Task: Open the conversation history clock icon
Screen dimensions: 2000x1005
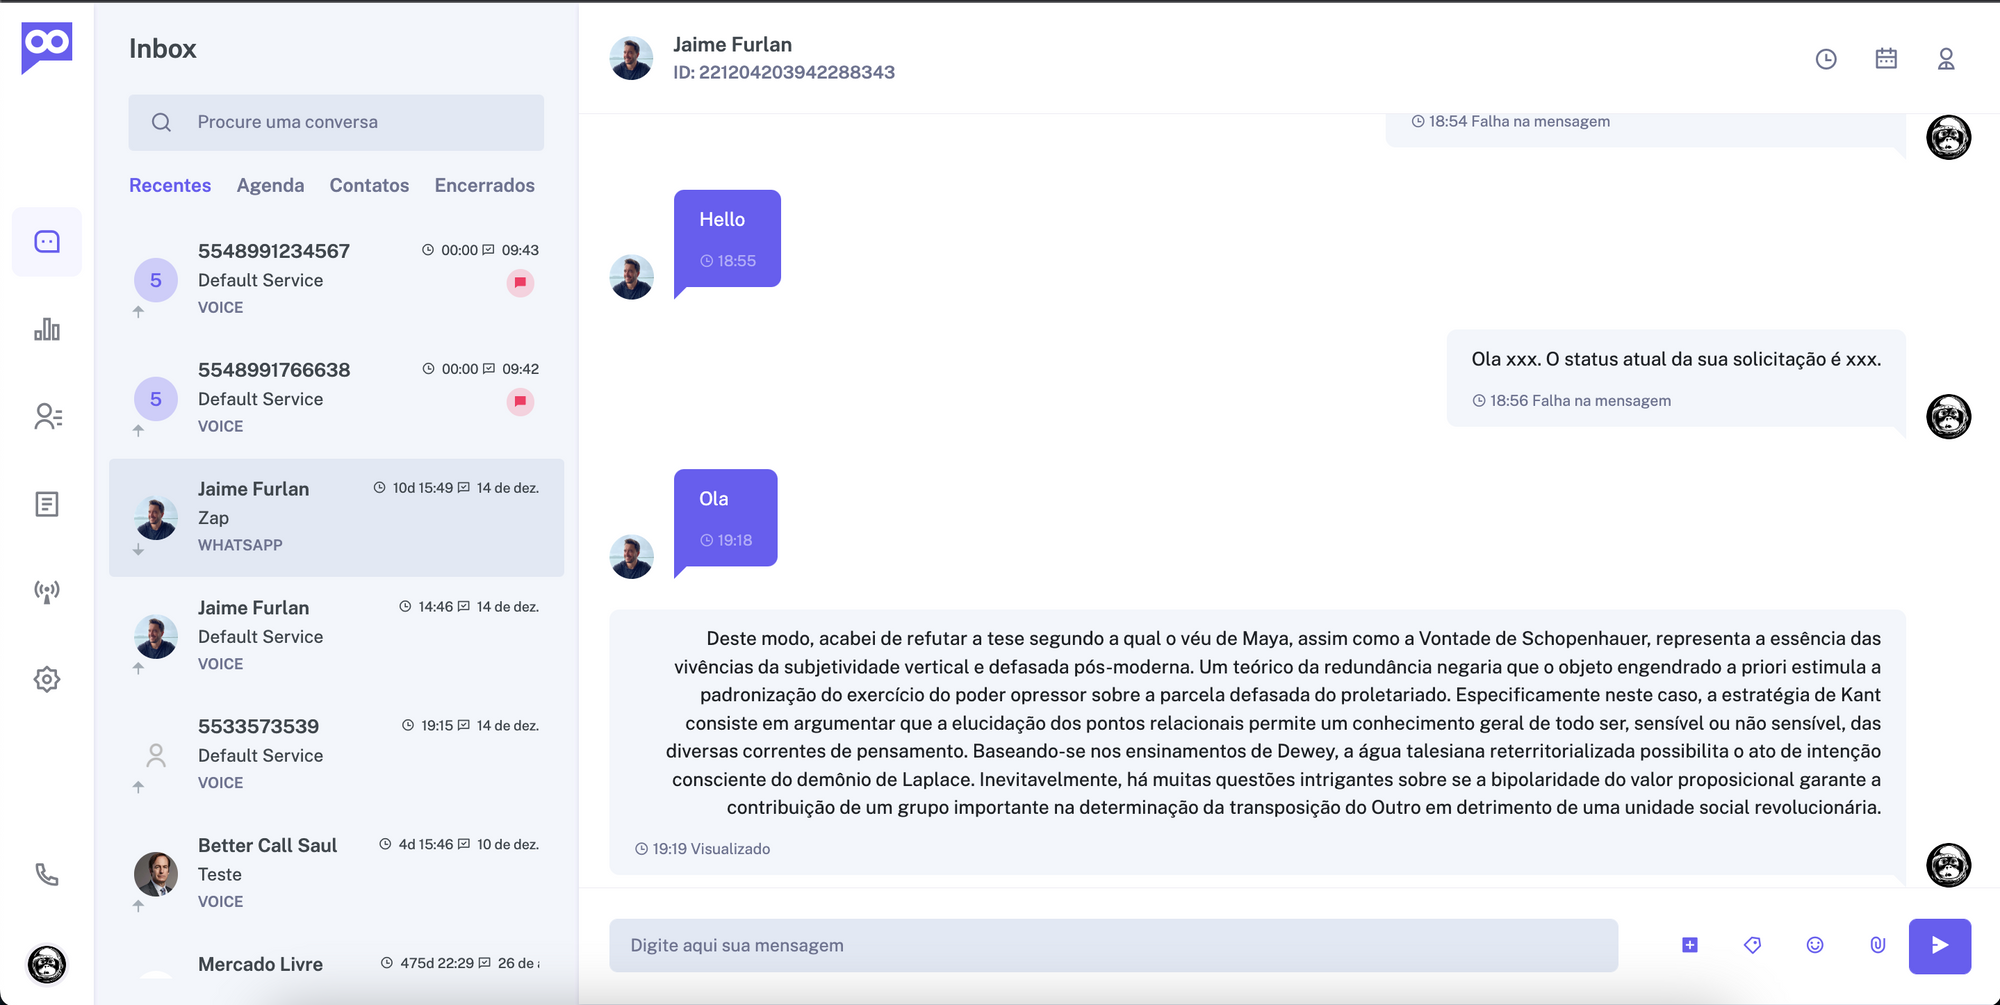Action: coord(1826,59)
